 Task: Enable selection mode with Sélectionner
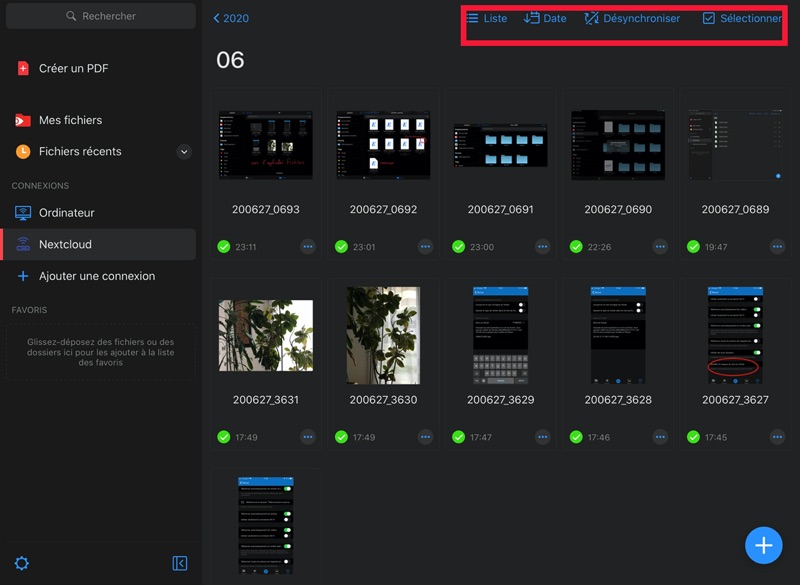(741, 18)
